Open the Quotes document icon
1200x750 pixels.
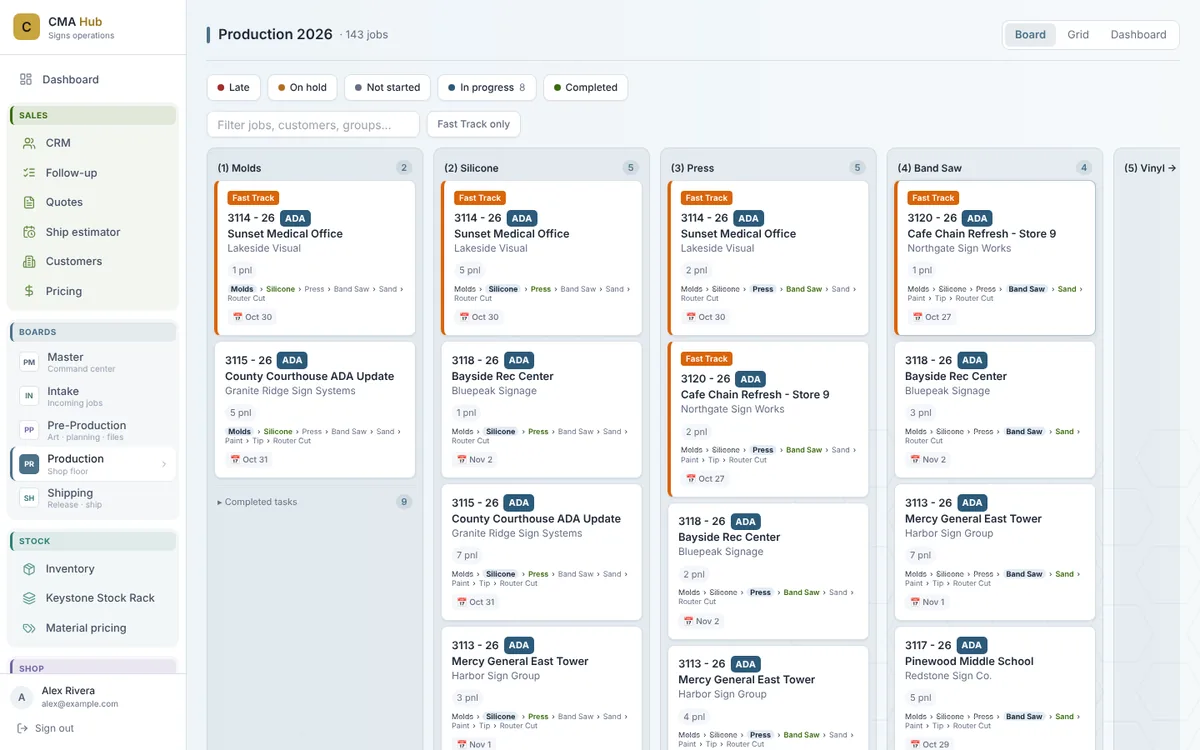tap(29, 202)
